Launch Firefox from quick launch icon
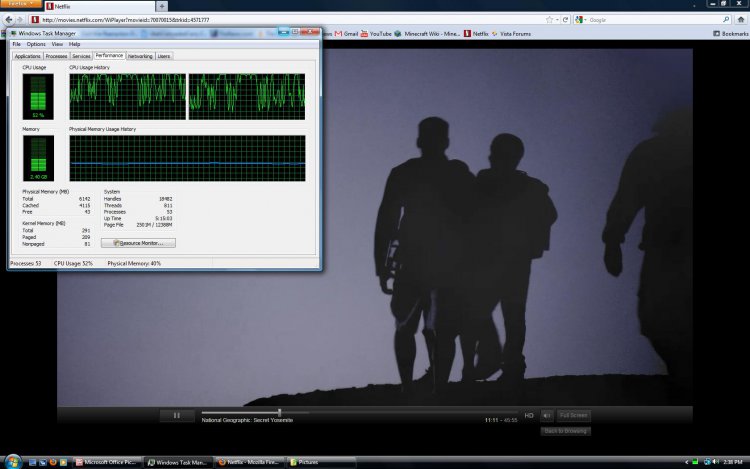Screen dimensions: 750x469 [x=53, y=462]
